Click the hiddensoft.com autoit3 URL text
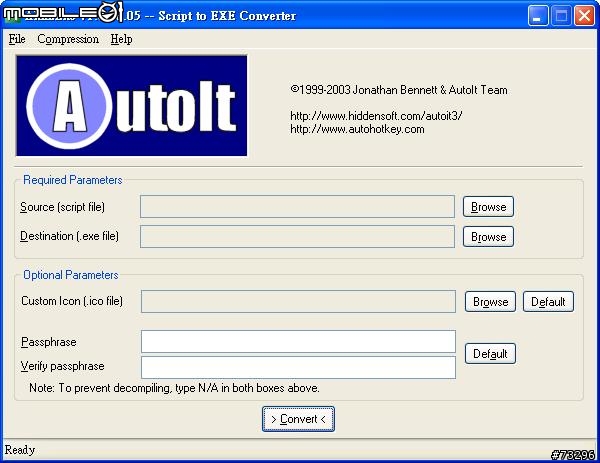The image size is (600, 463). tap(376, 116)
